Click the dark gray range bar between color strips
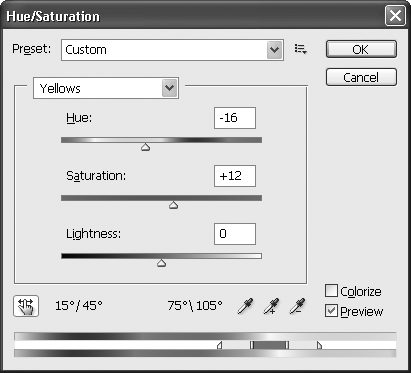This screenshot has height=373, width=411. click(x=269, y=345)
